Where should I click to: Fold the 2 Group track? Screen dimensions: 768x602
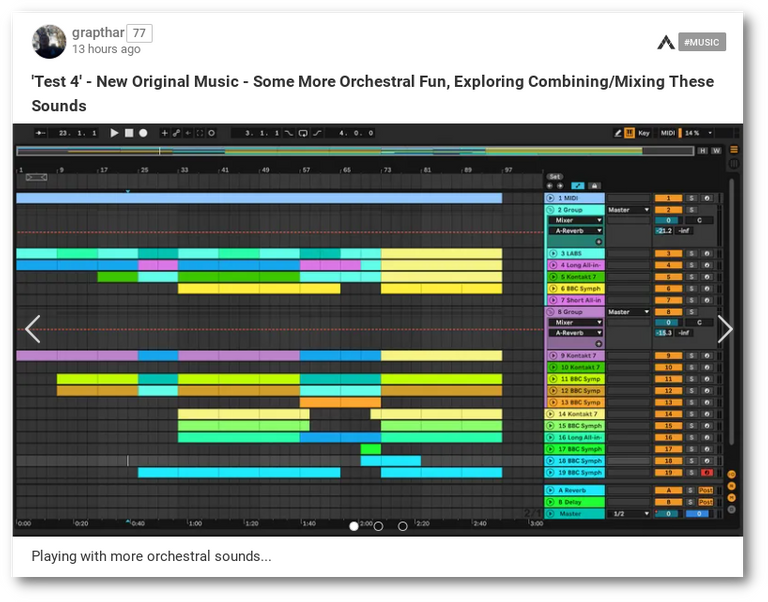coord(551,210)
